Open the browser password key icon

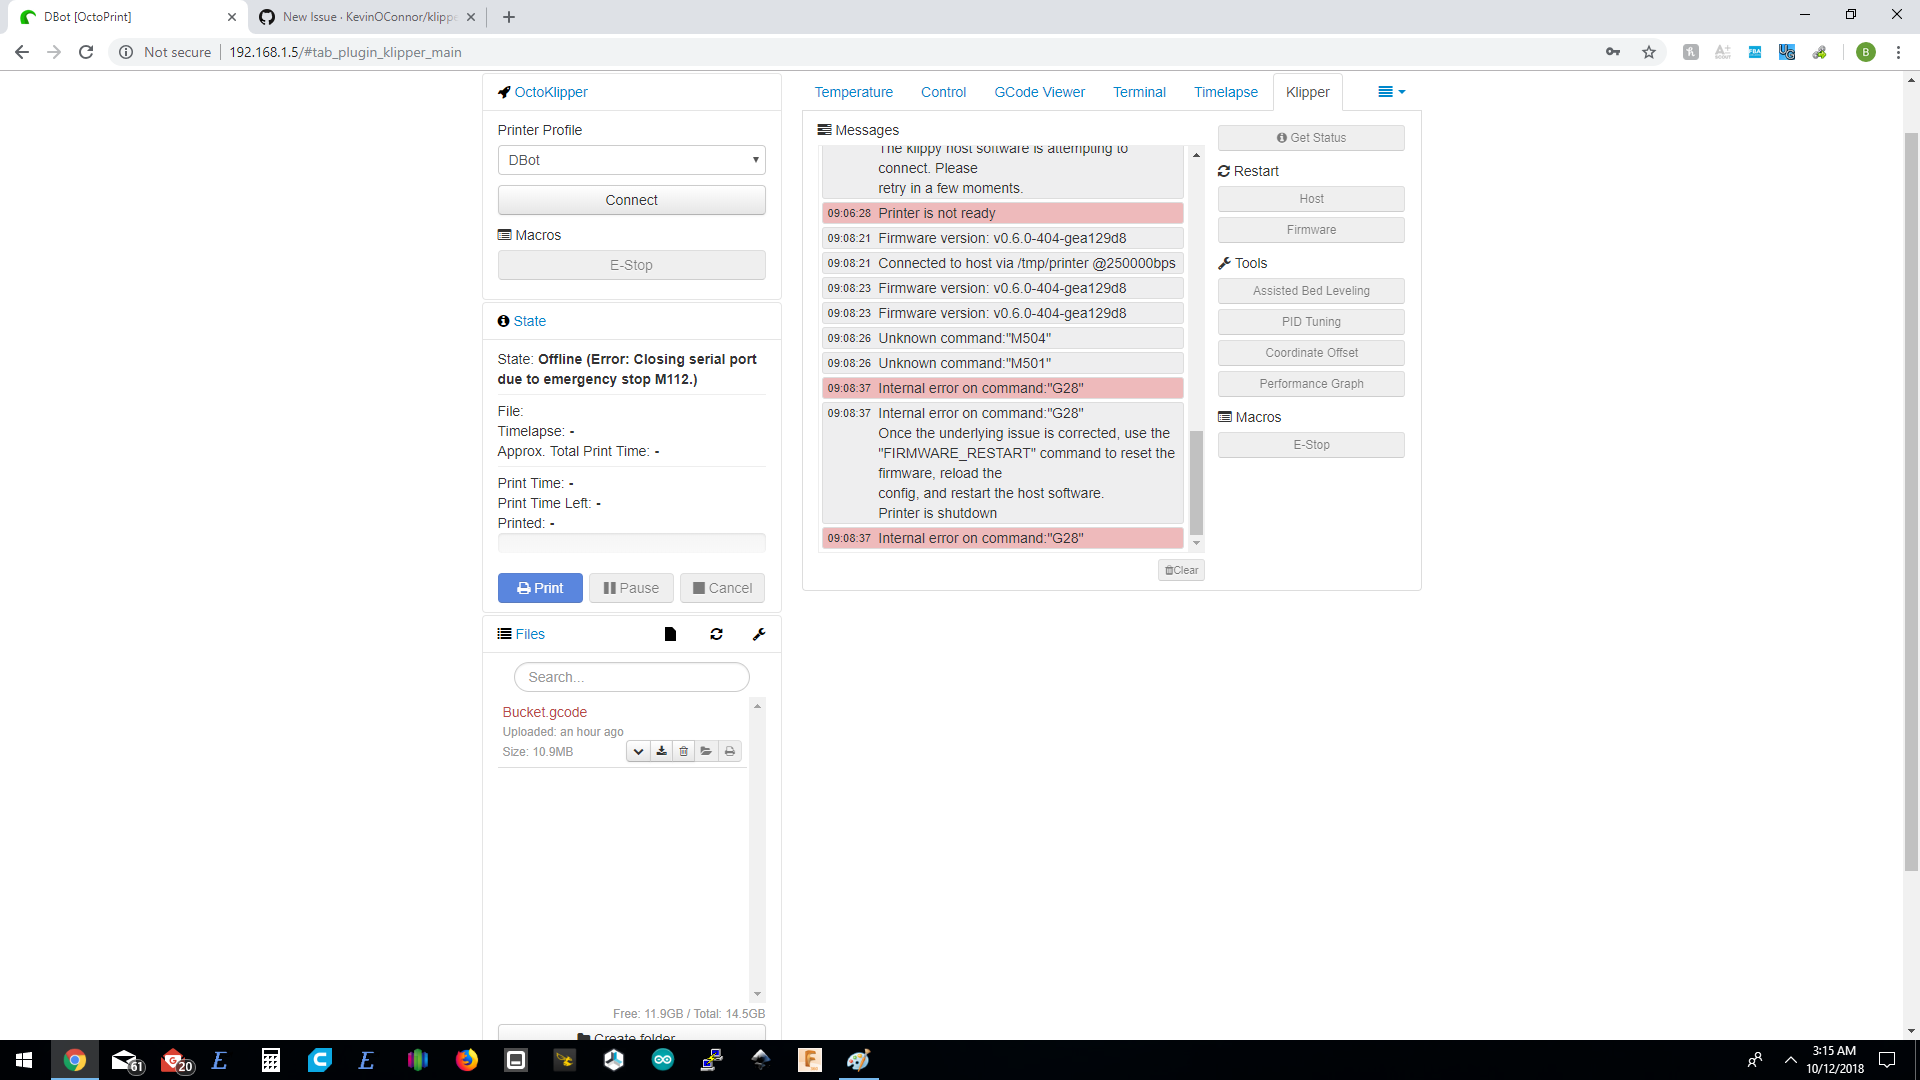tap(1613, 51)
